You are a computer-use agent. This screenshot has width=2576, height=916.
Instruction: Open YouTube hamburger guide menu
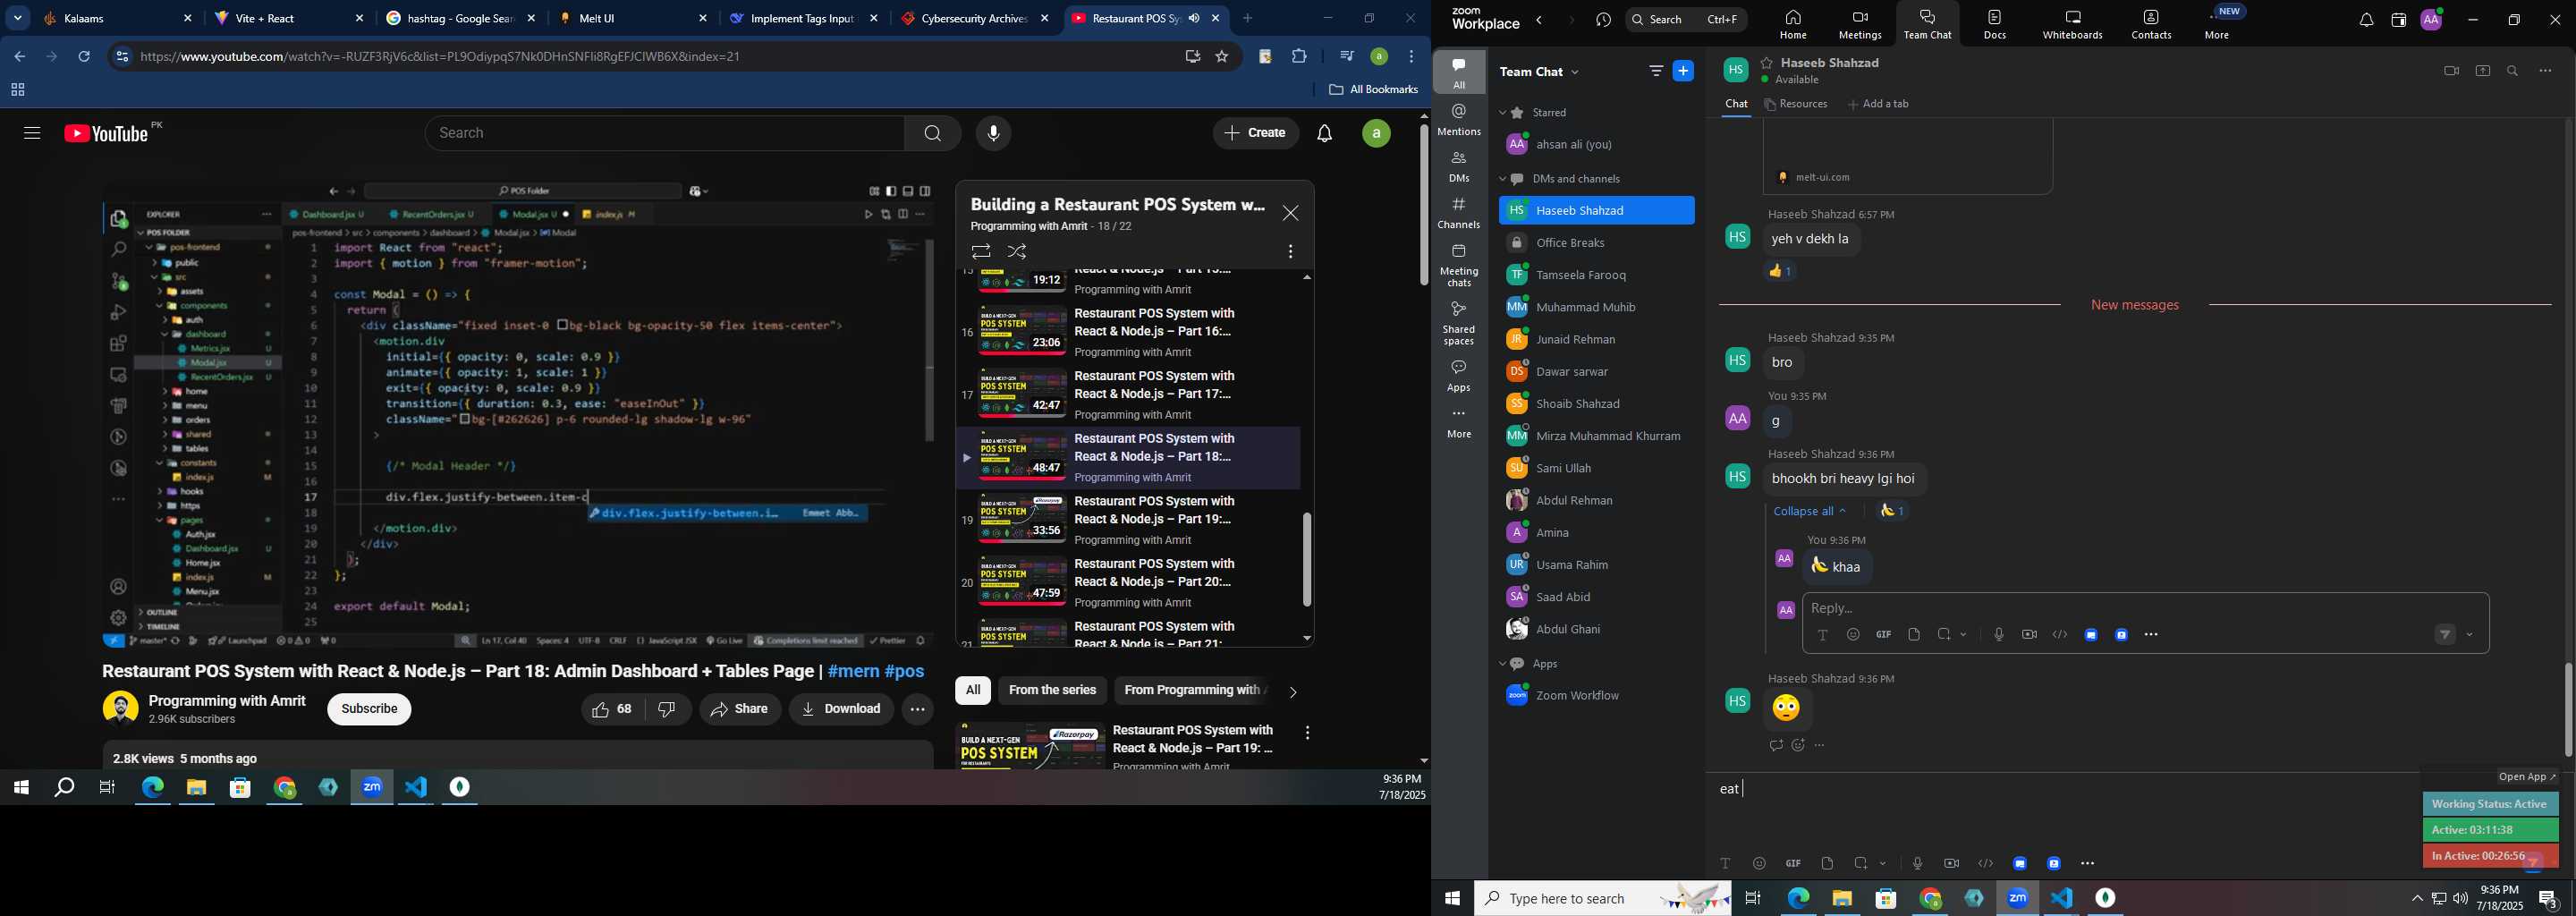point(32,133)
